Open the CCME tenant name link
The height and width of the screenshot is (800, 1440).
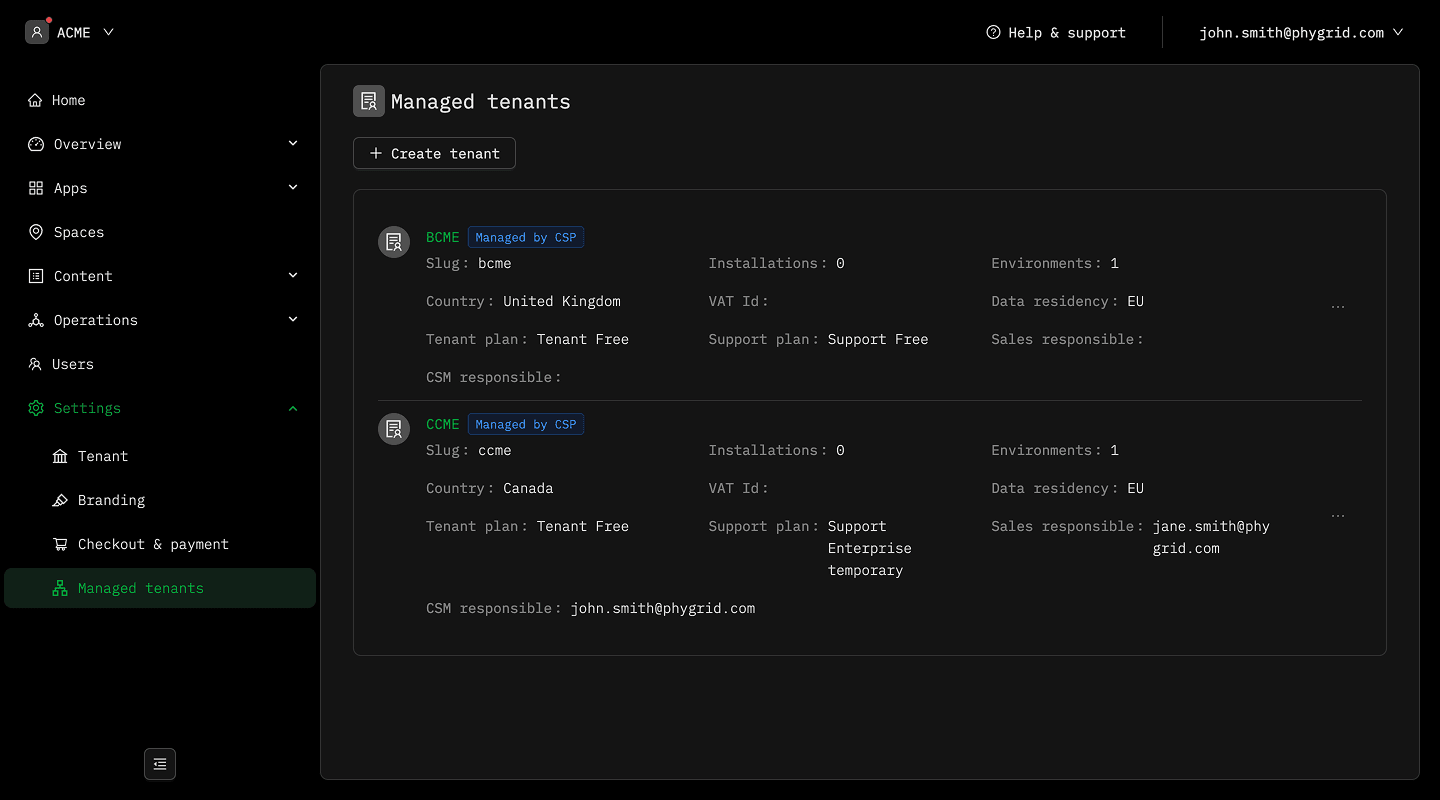(443, 424)
